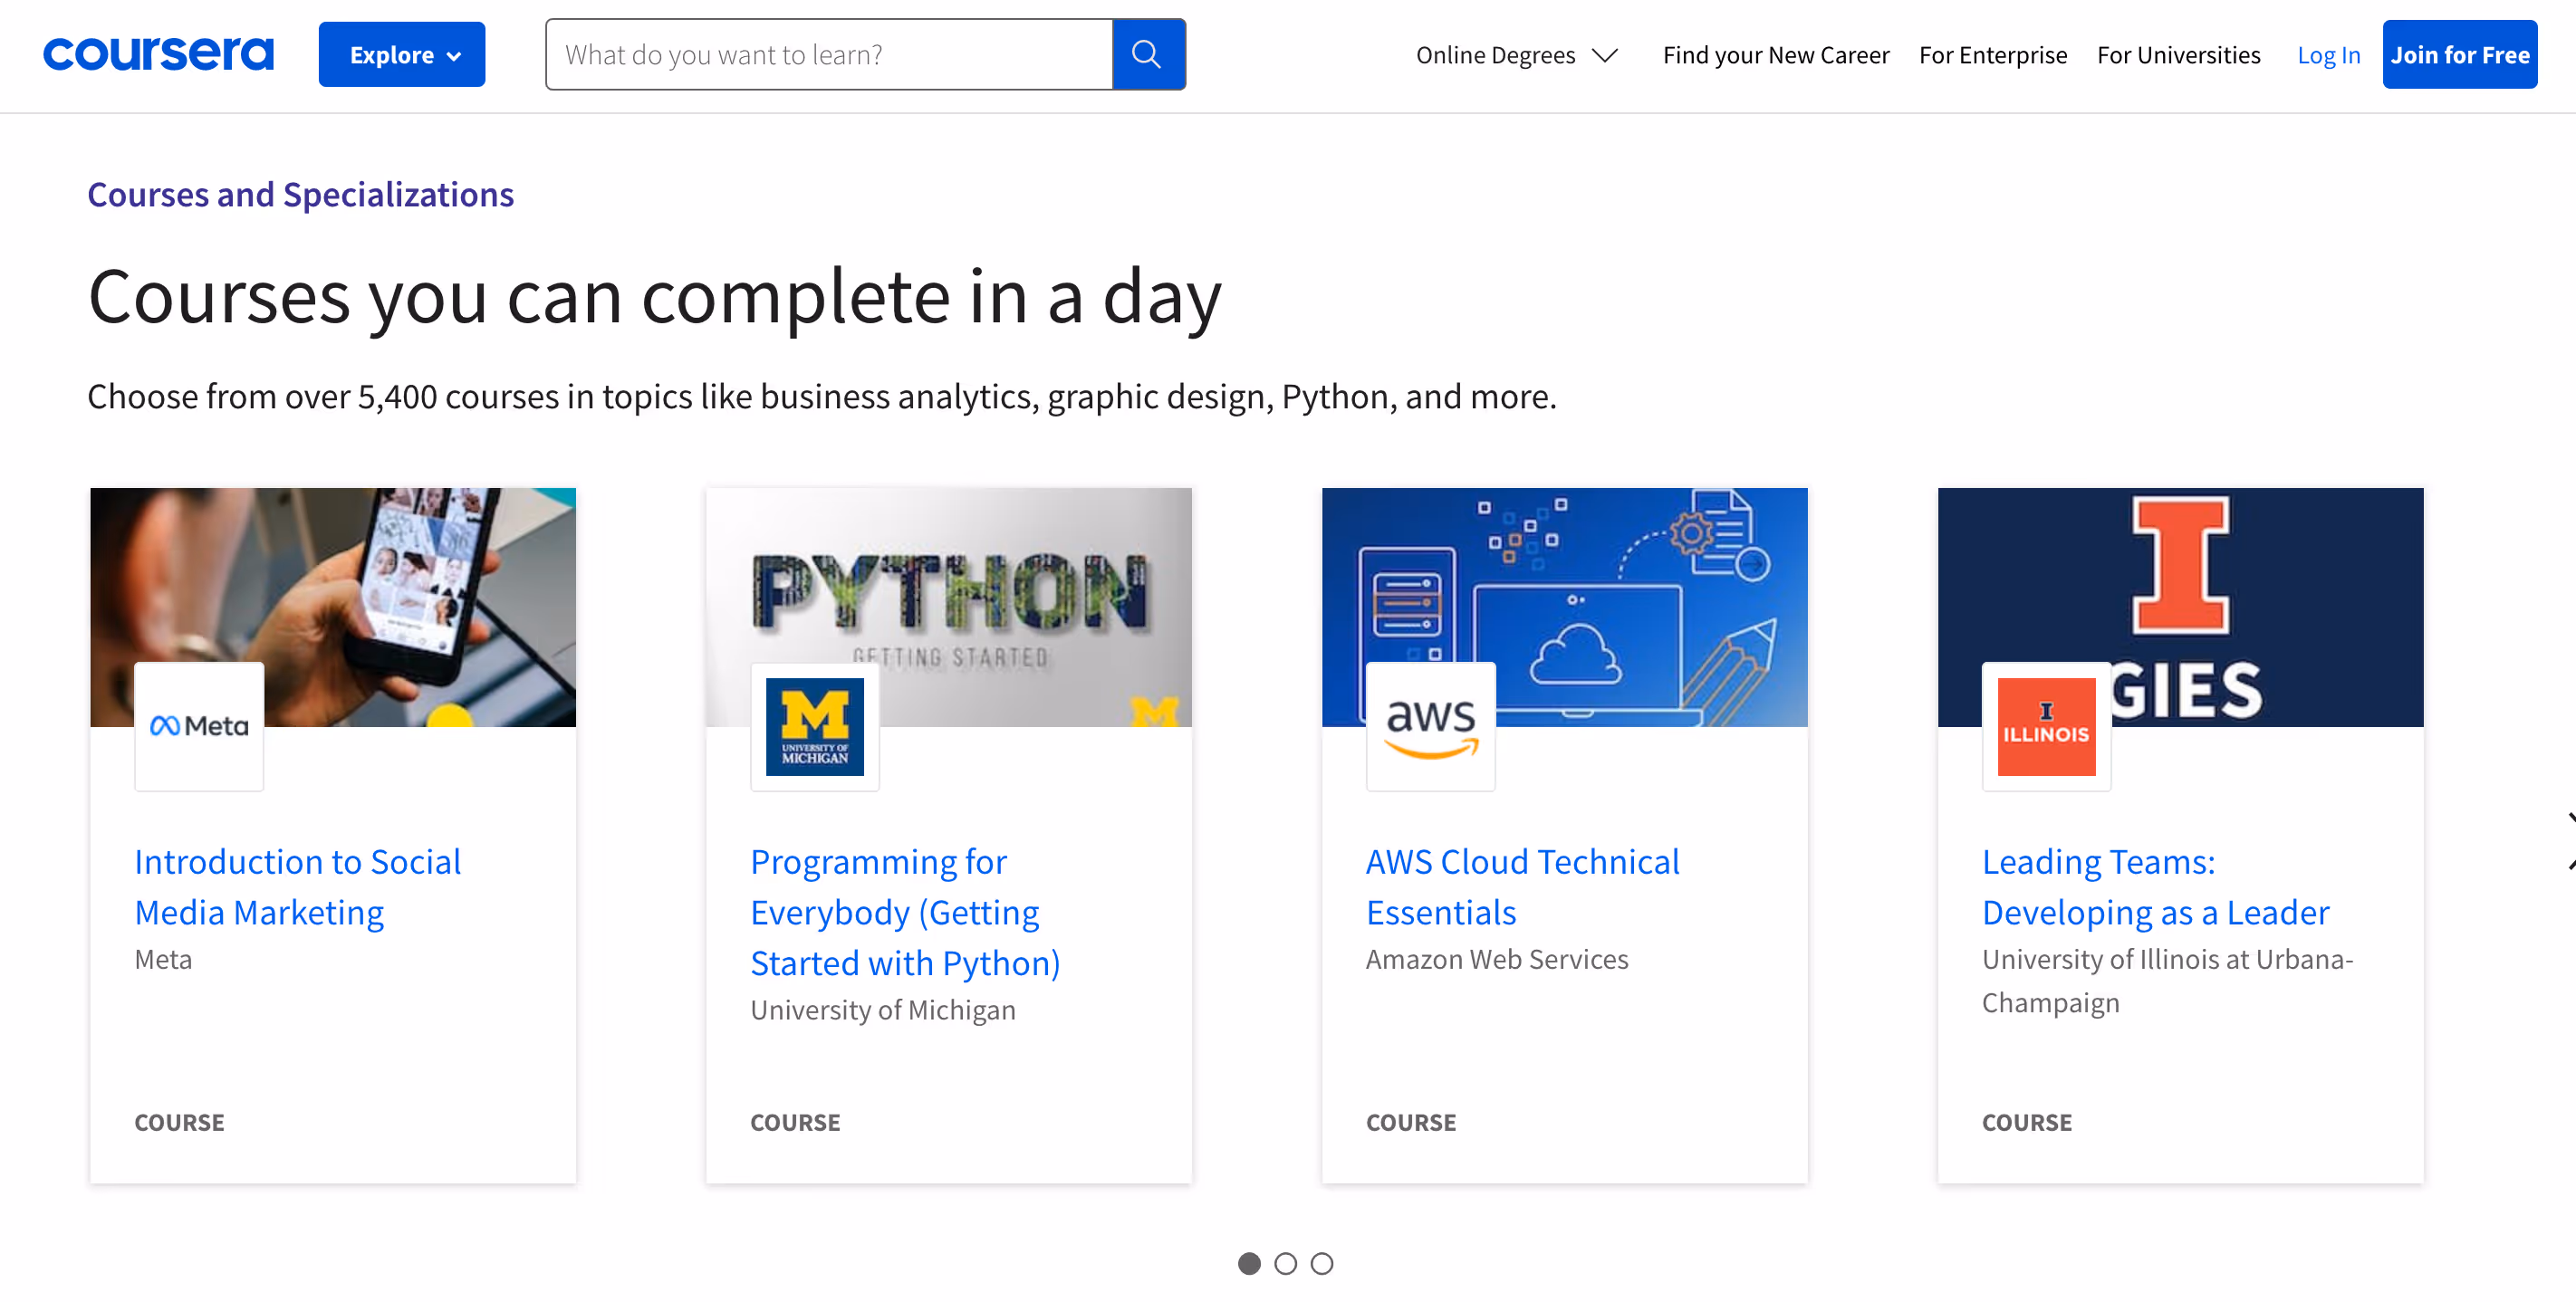Click the Log In link
This screenshot has height=1302, width=2576.
coord(2327,55)
